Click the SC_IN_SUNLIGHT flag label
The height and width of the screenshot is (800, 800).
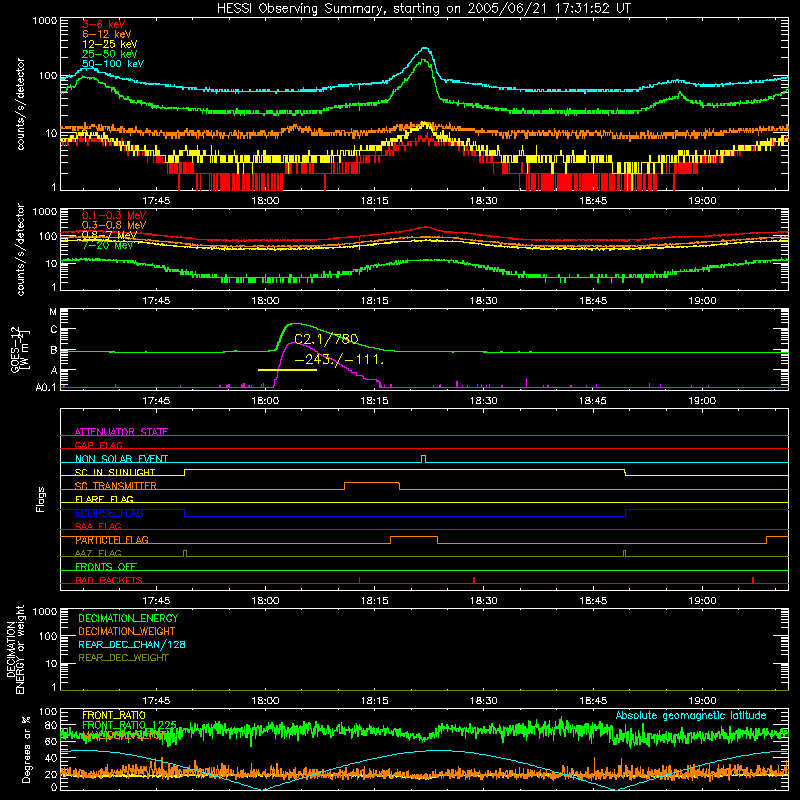[x=115, y=472]
